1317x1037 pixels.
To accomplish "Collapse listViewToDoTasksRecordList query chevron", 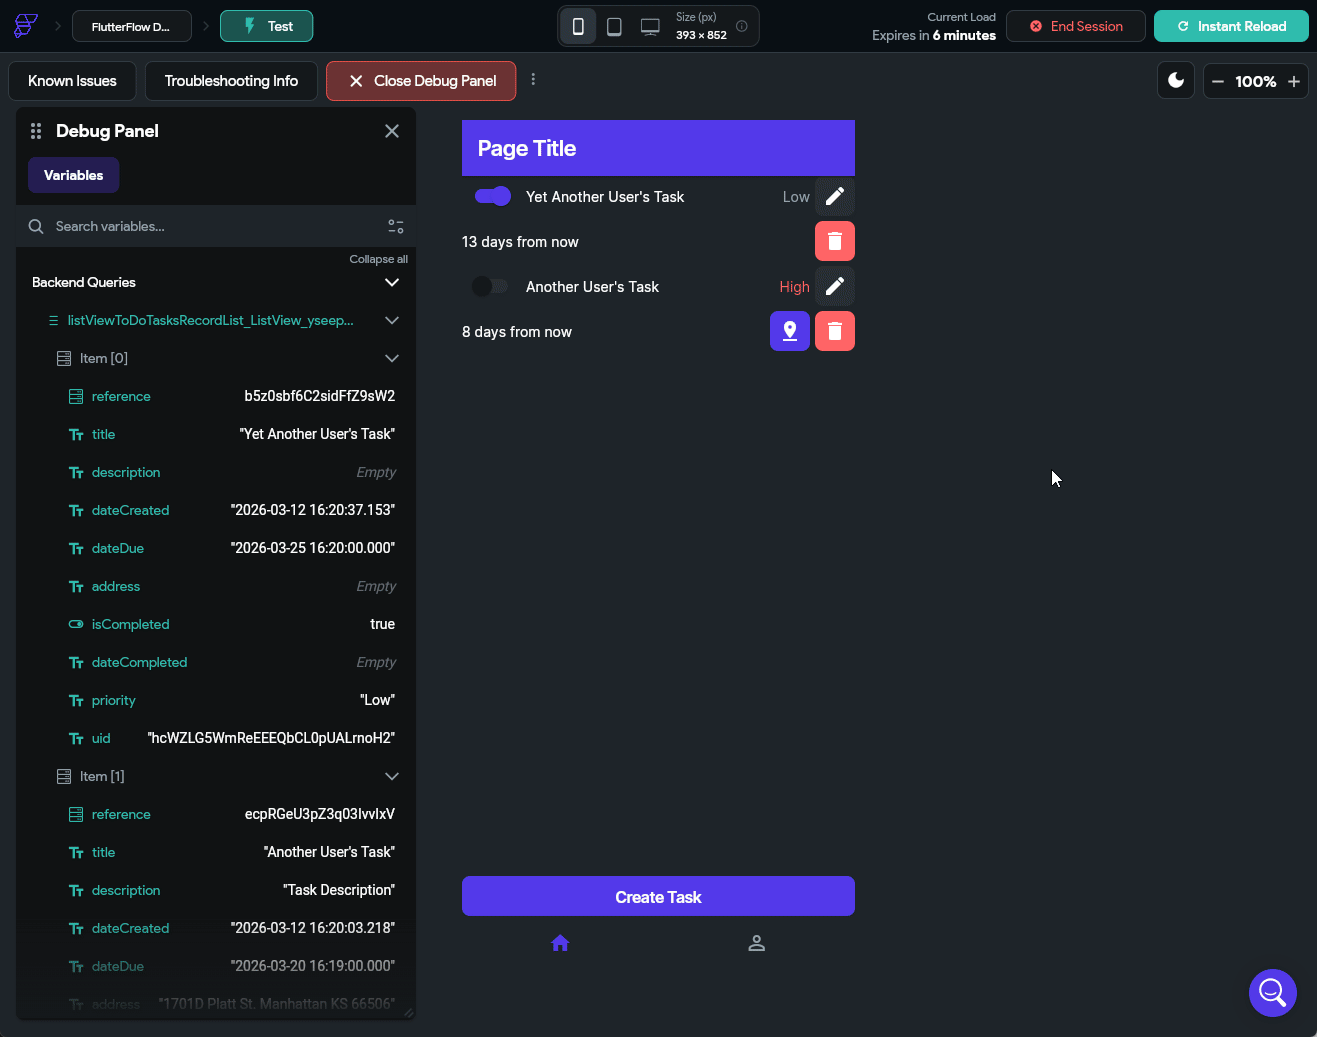I will click(x=392, y=320).
